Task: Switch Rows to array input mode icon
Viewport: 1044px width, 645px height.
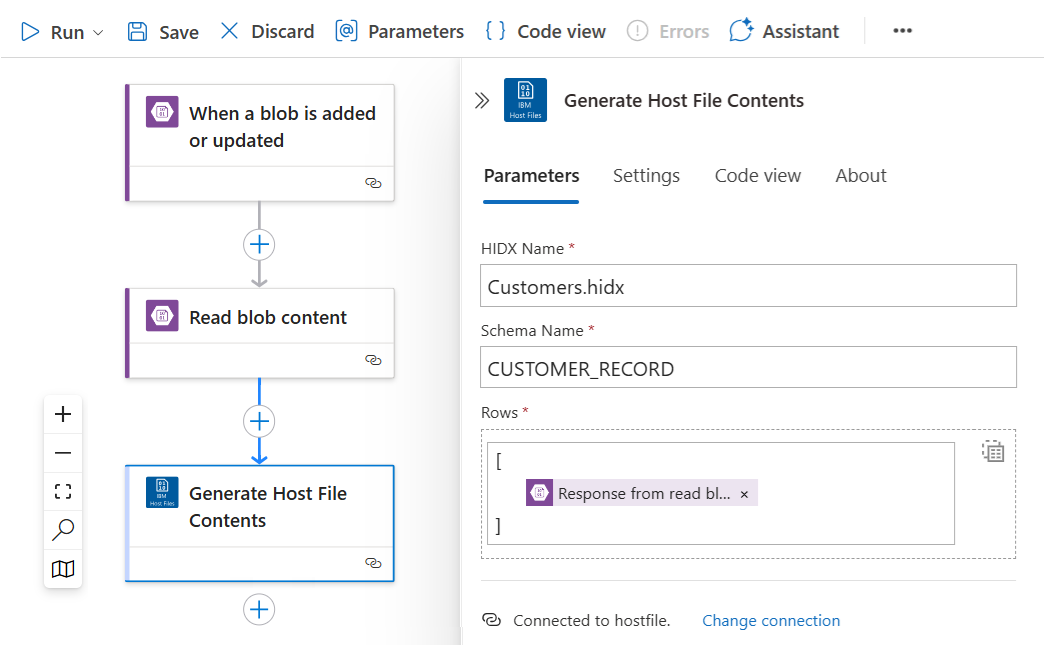Action: point(993,451)
